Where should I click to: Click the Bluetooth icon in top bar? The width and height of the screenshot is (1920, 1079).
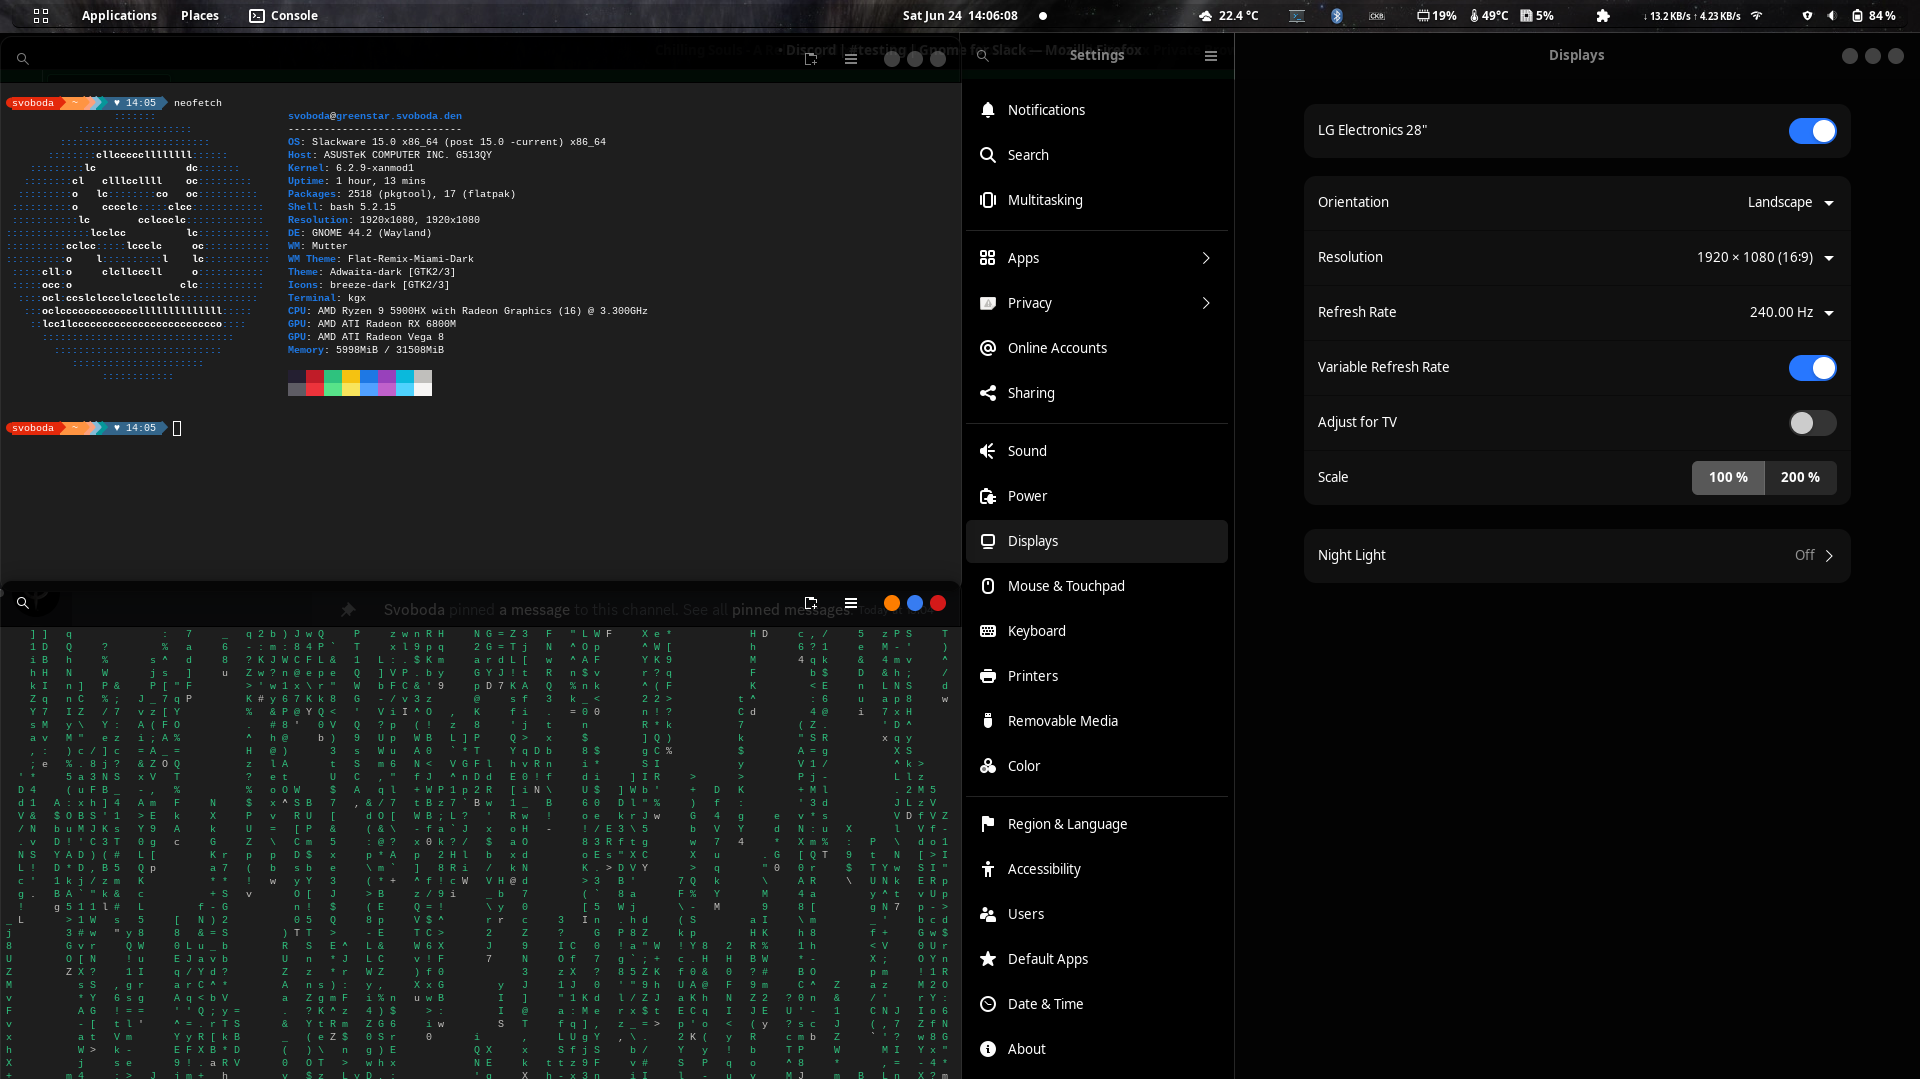1336,16
